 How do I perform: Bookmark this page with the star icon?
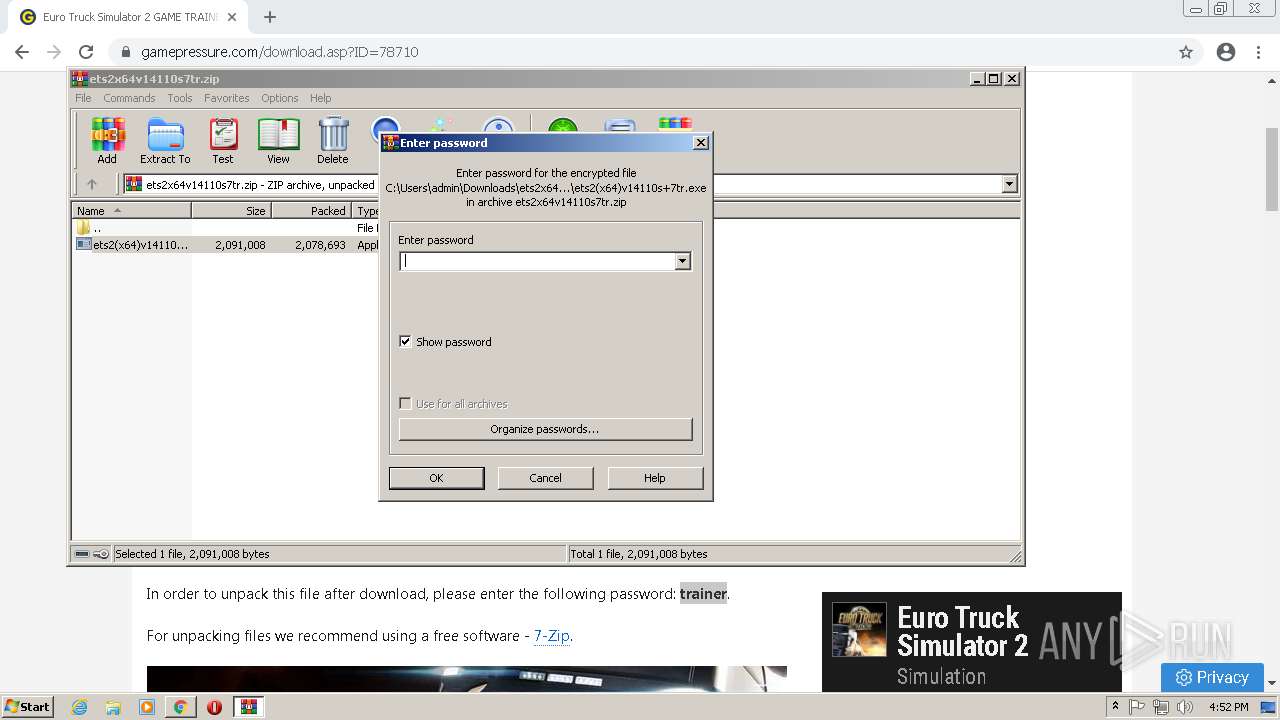1186,52
